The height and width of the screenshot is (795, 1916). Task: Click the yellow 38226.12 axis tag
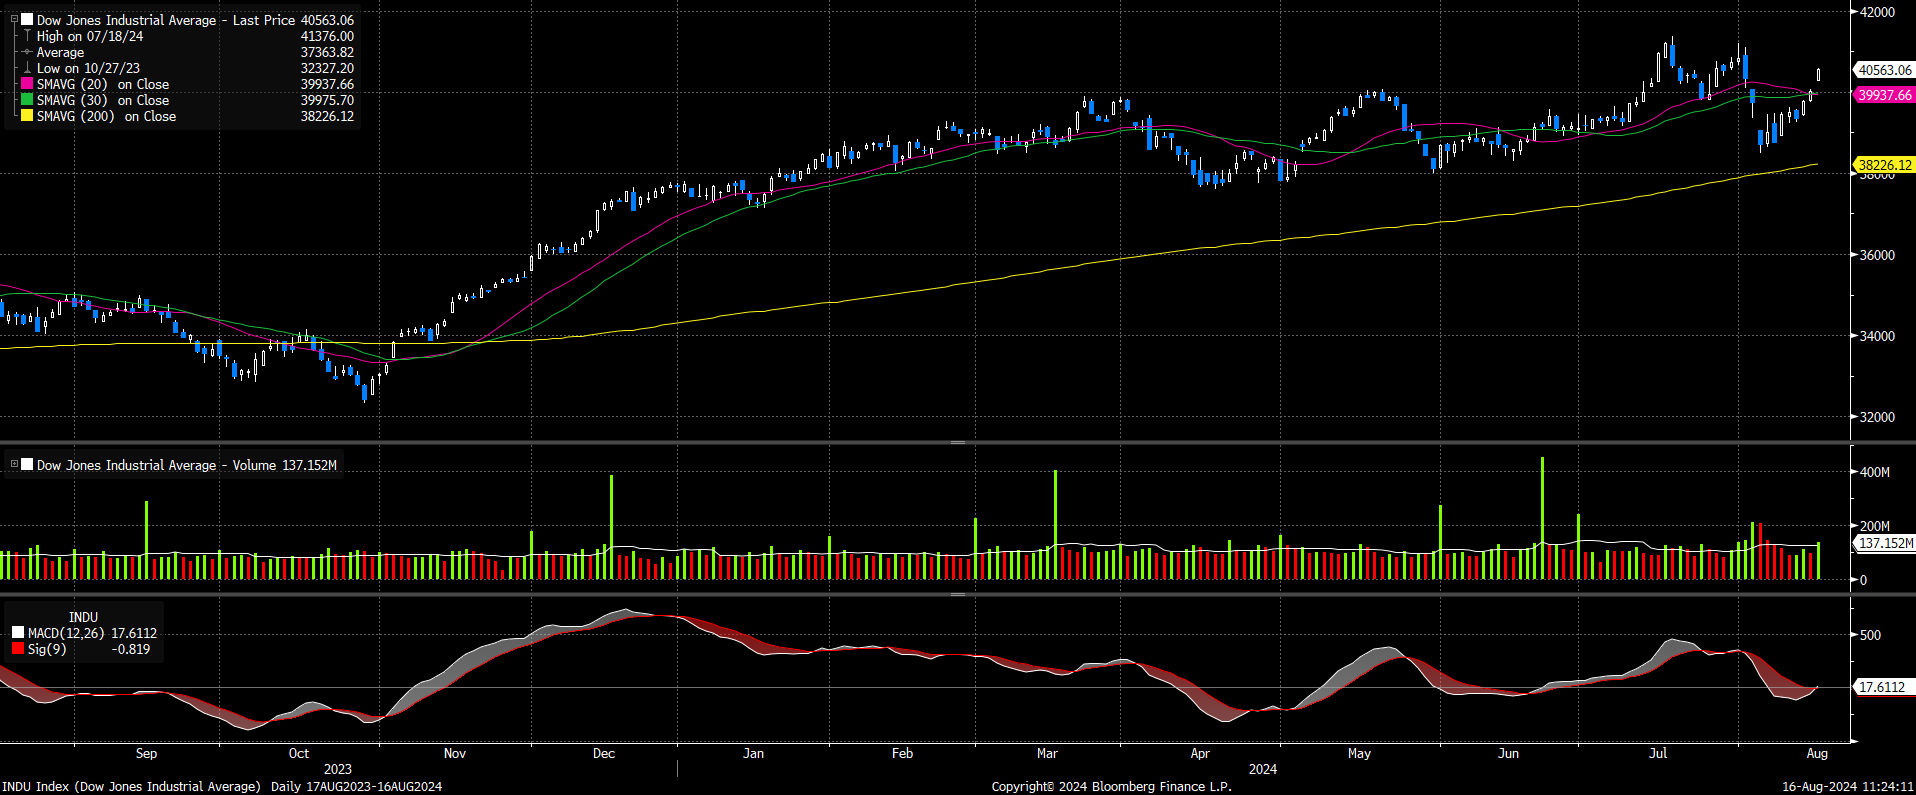(1885, 165)
